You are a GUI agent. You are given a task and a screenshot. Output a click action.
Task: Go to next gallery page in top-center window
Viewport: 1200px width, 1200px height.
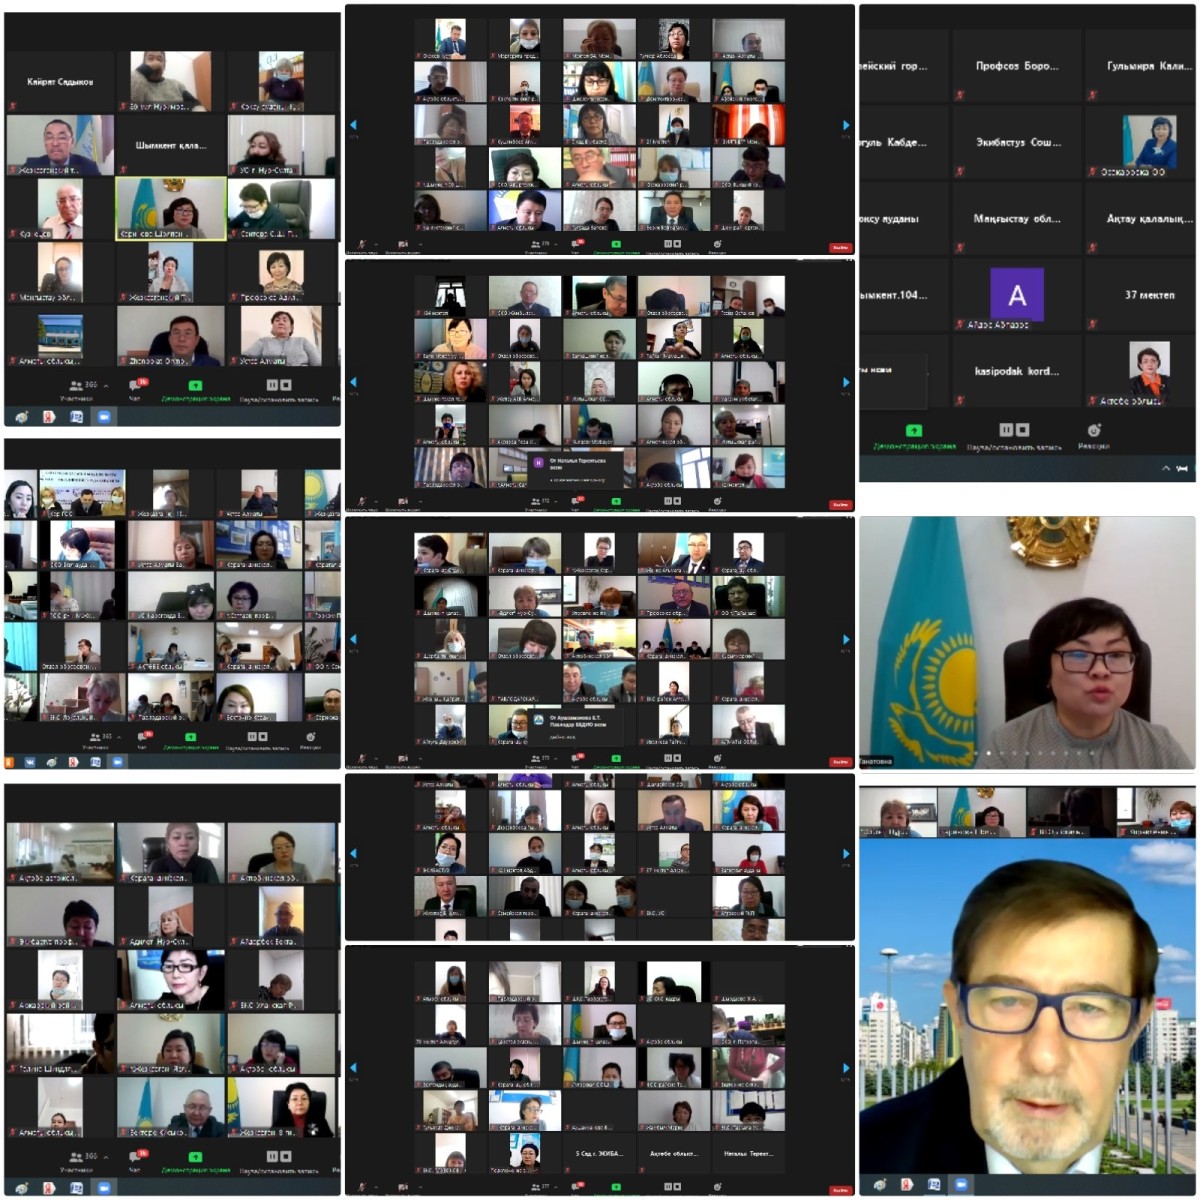[x=846, y=125]
